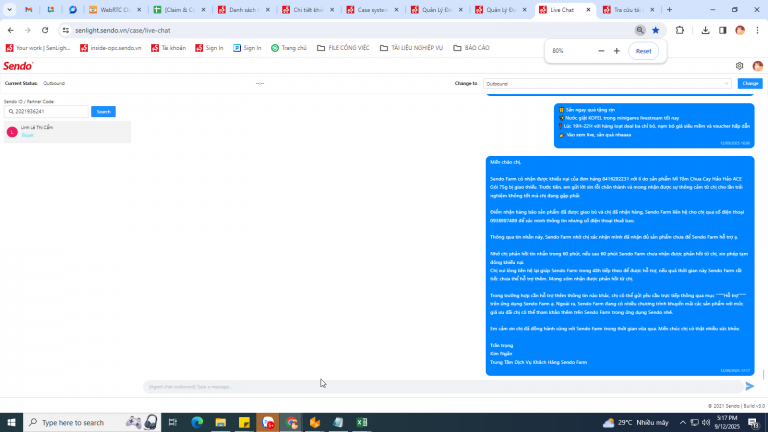Switch to the WebRTC tab
The width and height of the screenshot is (768, 432).
115,10
